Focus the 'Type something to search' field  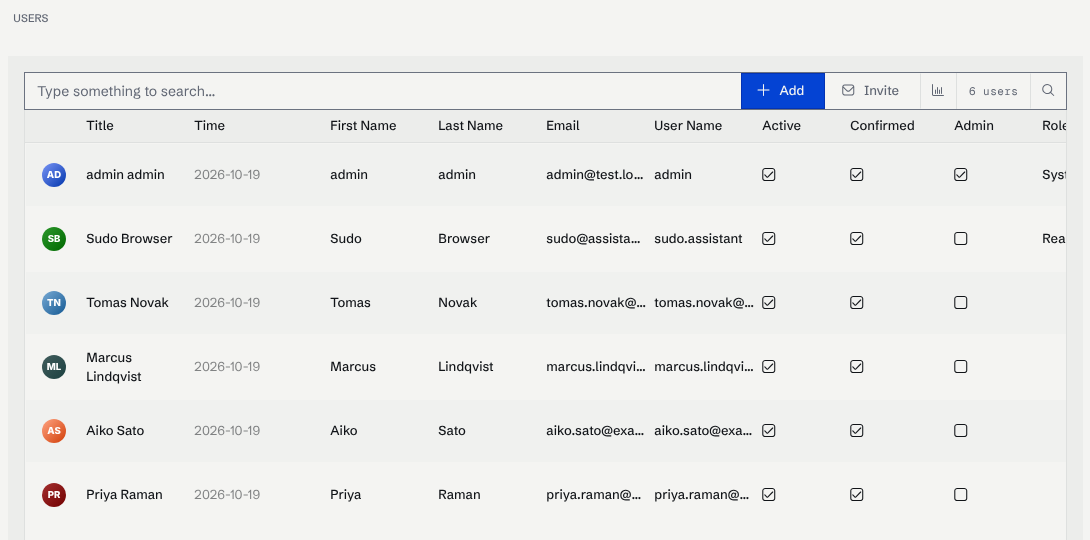382,91
